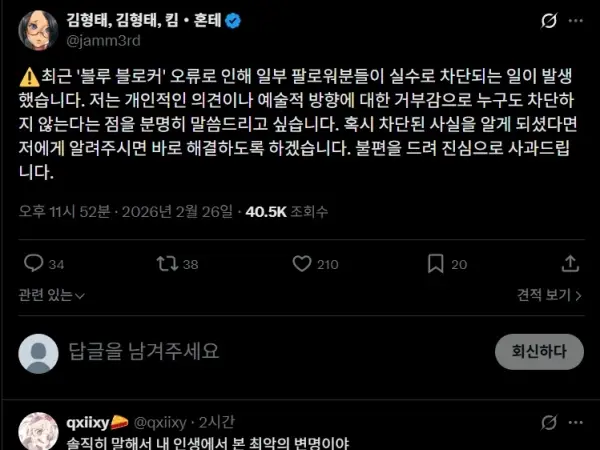600x450 pixels.
Task: Open the three-dot menu on qxiixy's reply
Action: pos(576,422)
